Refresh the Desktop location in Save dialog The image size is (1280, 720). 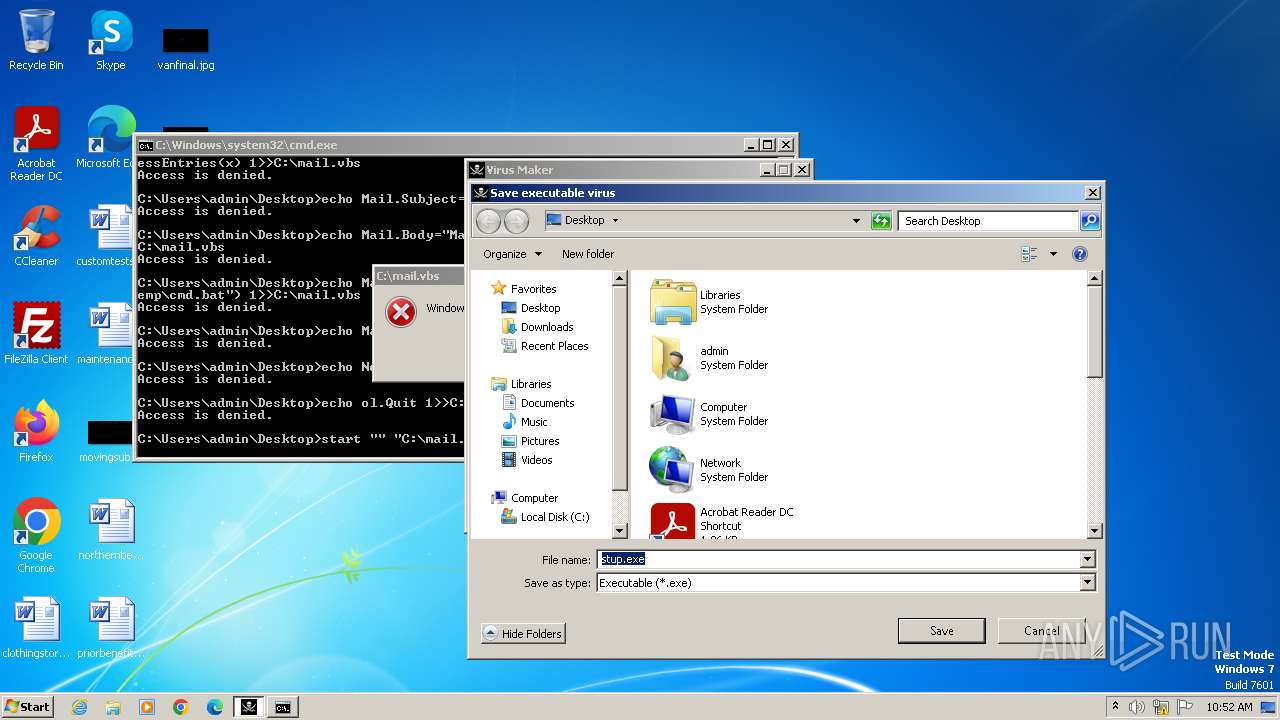pyautogui.click(x=881, y=221)
